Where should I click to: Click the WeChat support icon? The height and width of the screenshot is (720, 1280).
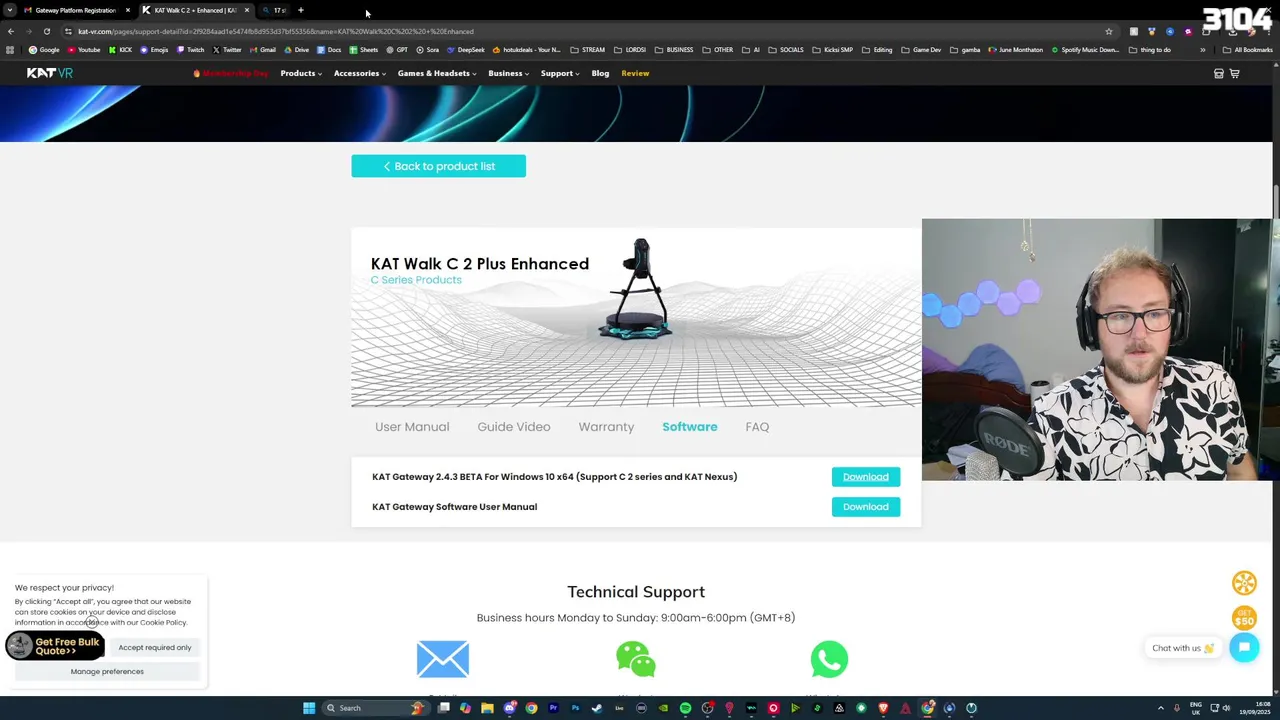pos(636,659)
